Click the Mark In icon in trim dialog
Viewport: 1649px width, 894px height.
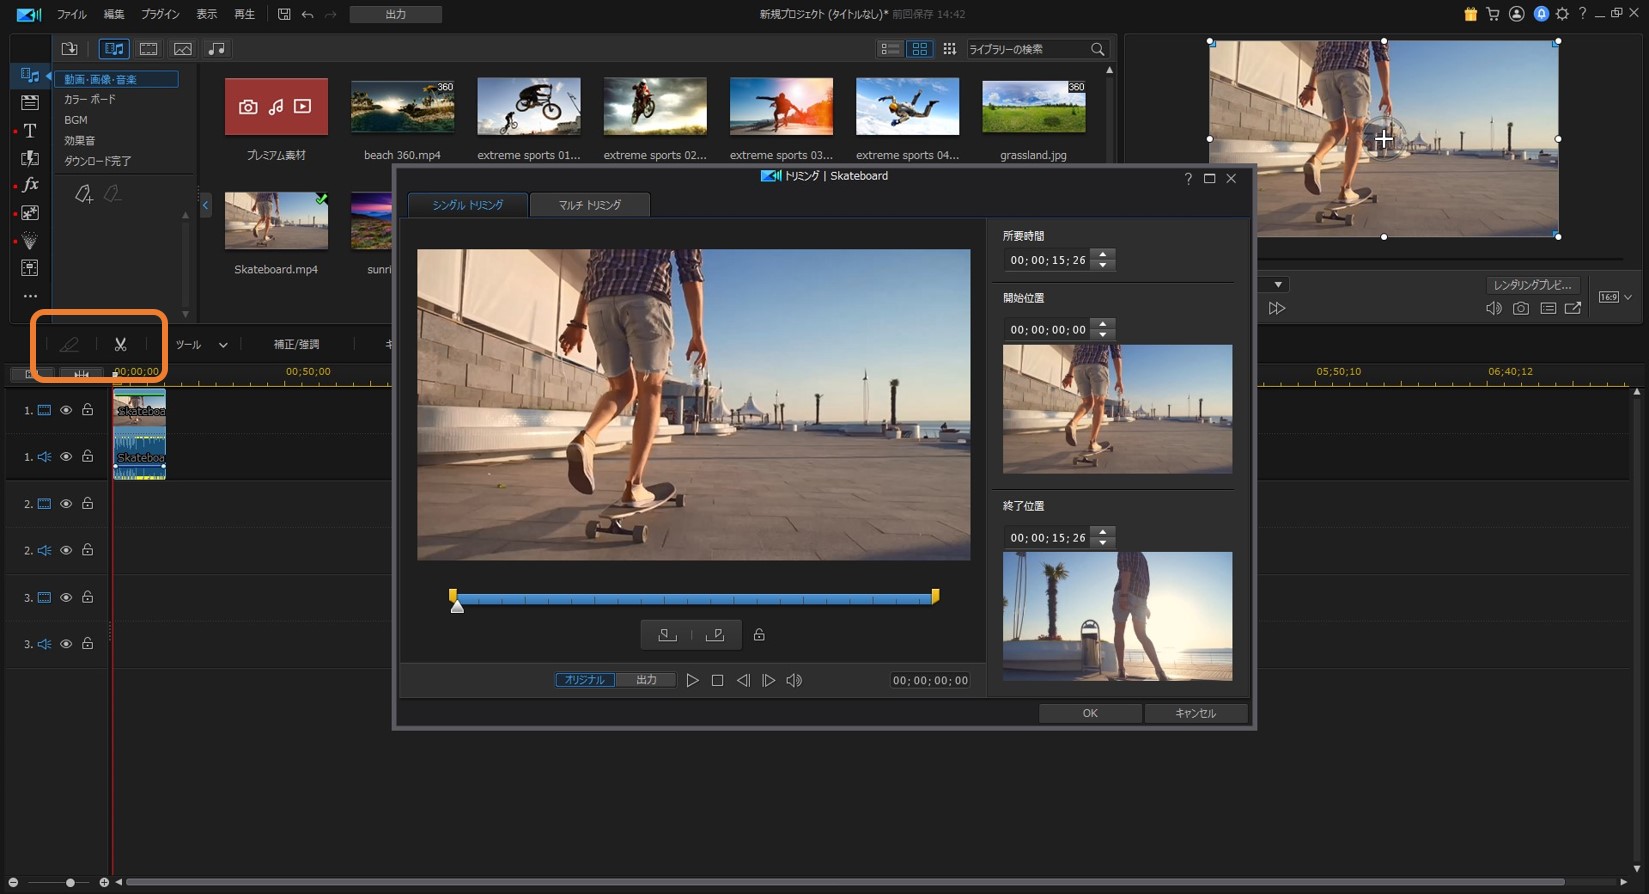coord(667,635)
